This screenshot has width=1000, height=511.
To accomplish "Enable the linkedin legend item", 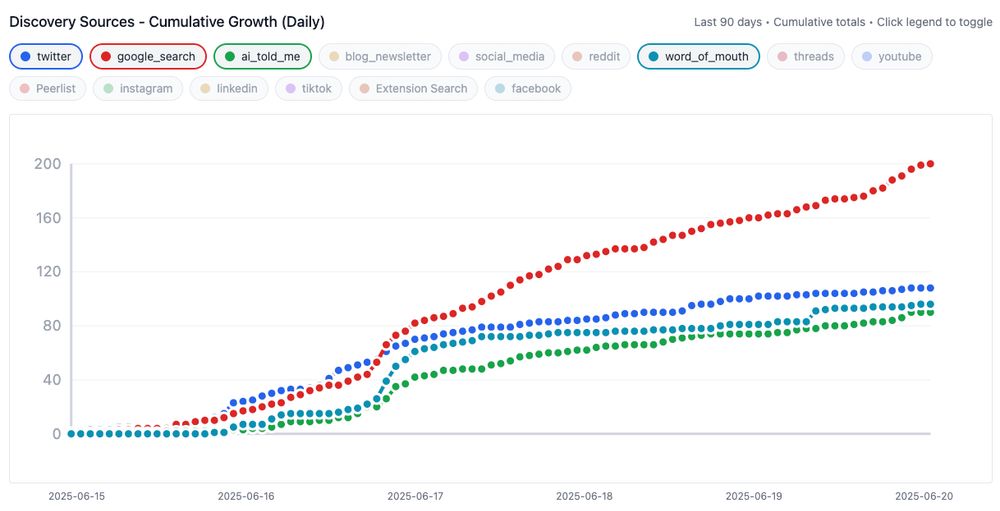I will click(x=229, y=89).
